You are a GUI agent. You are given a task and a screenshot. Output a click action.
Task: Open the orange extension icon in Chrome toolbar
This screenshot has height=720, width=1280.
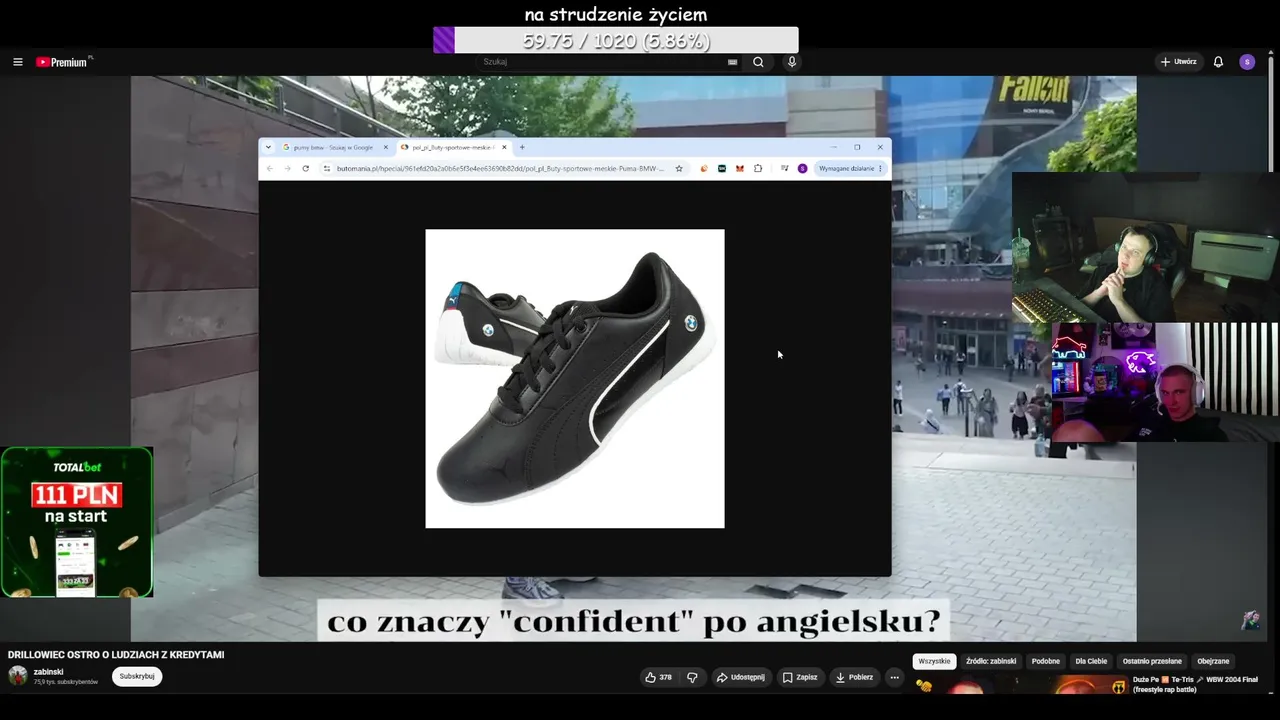click(704, 168)
